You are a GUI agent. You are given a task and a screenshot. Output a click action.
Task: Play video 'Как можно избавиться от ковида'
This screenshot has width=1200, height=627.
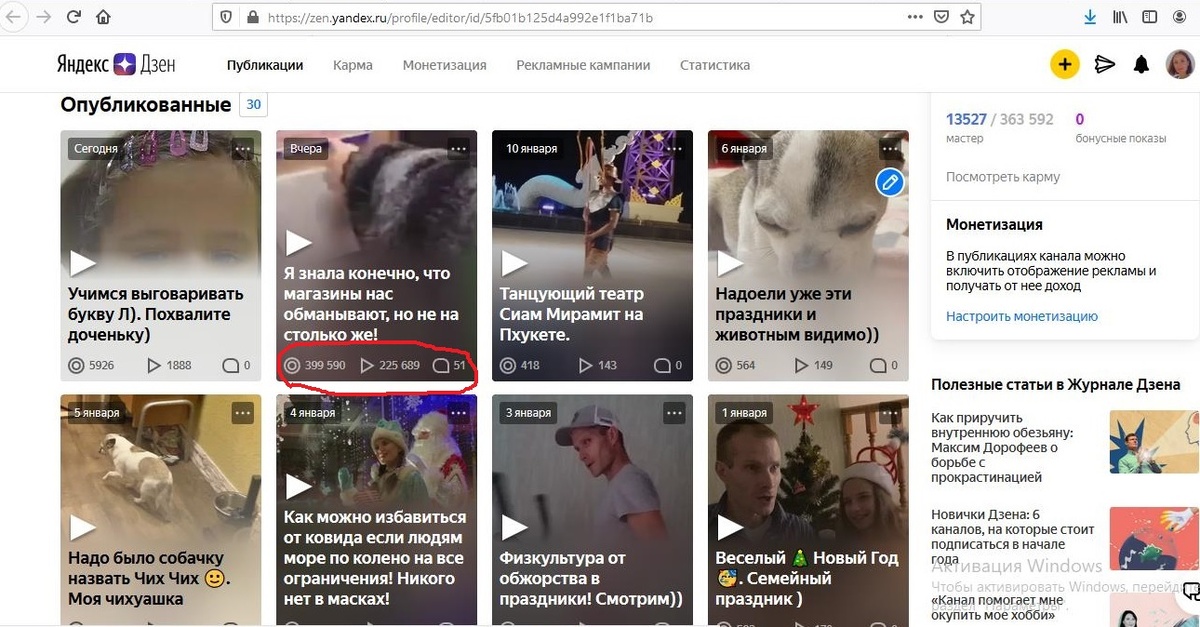tap(299, 486)
